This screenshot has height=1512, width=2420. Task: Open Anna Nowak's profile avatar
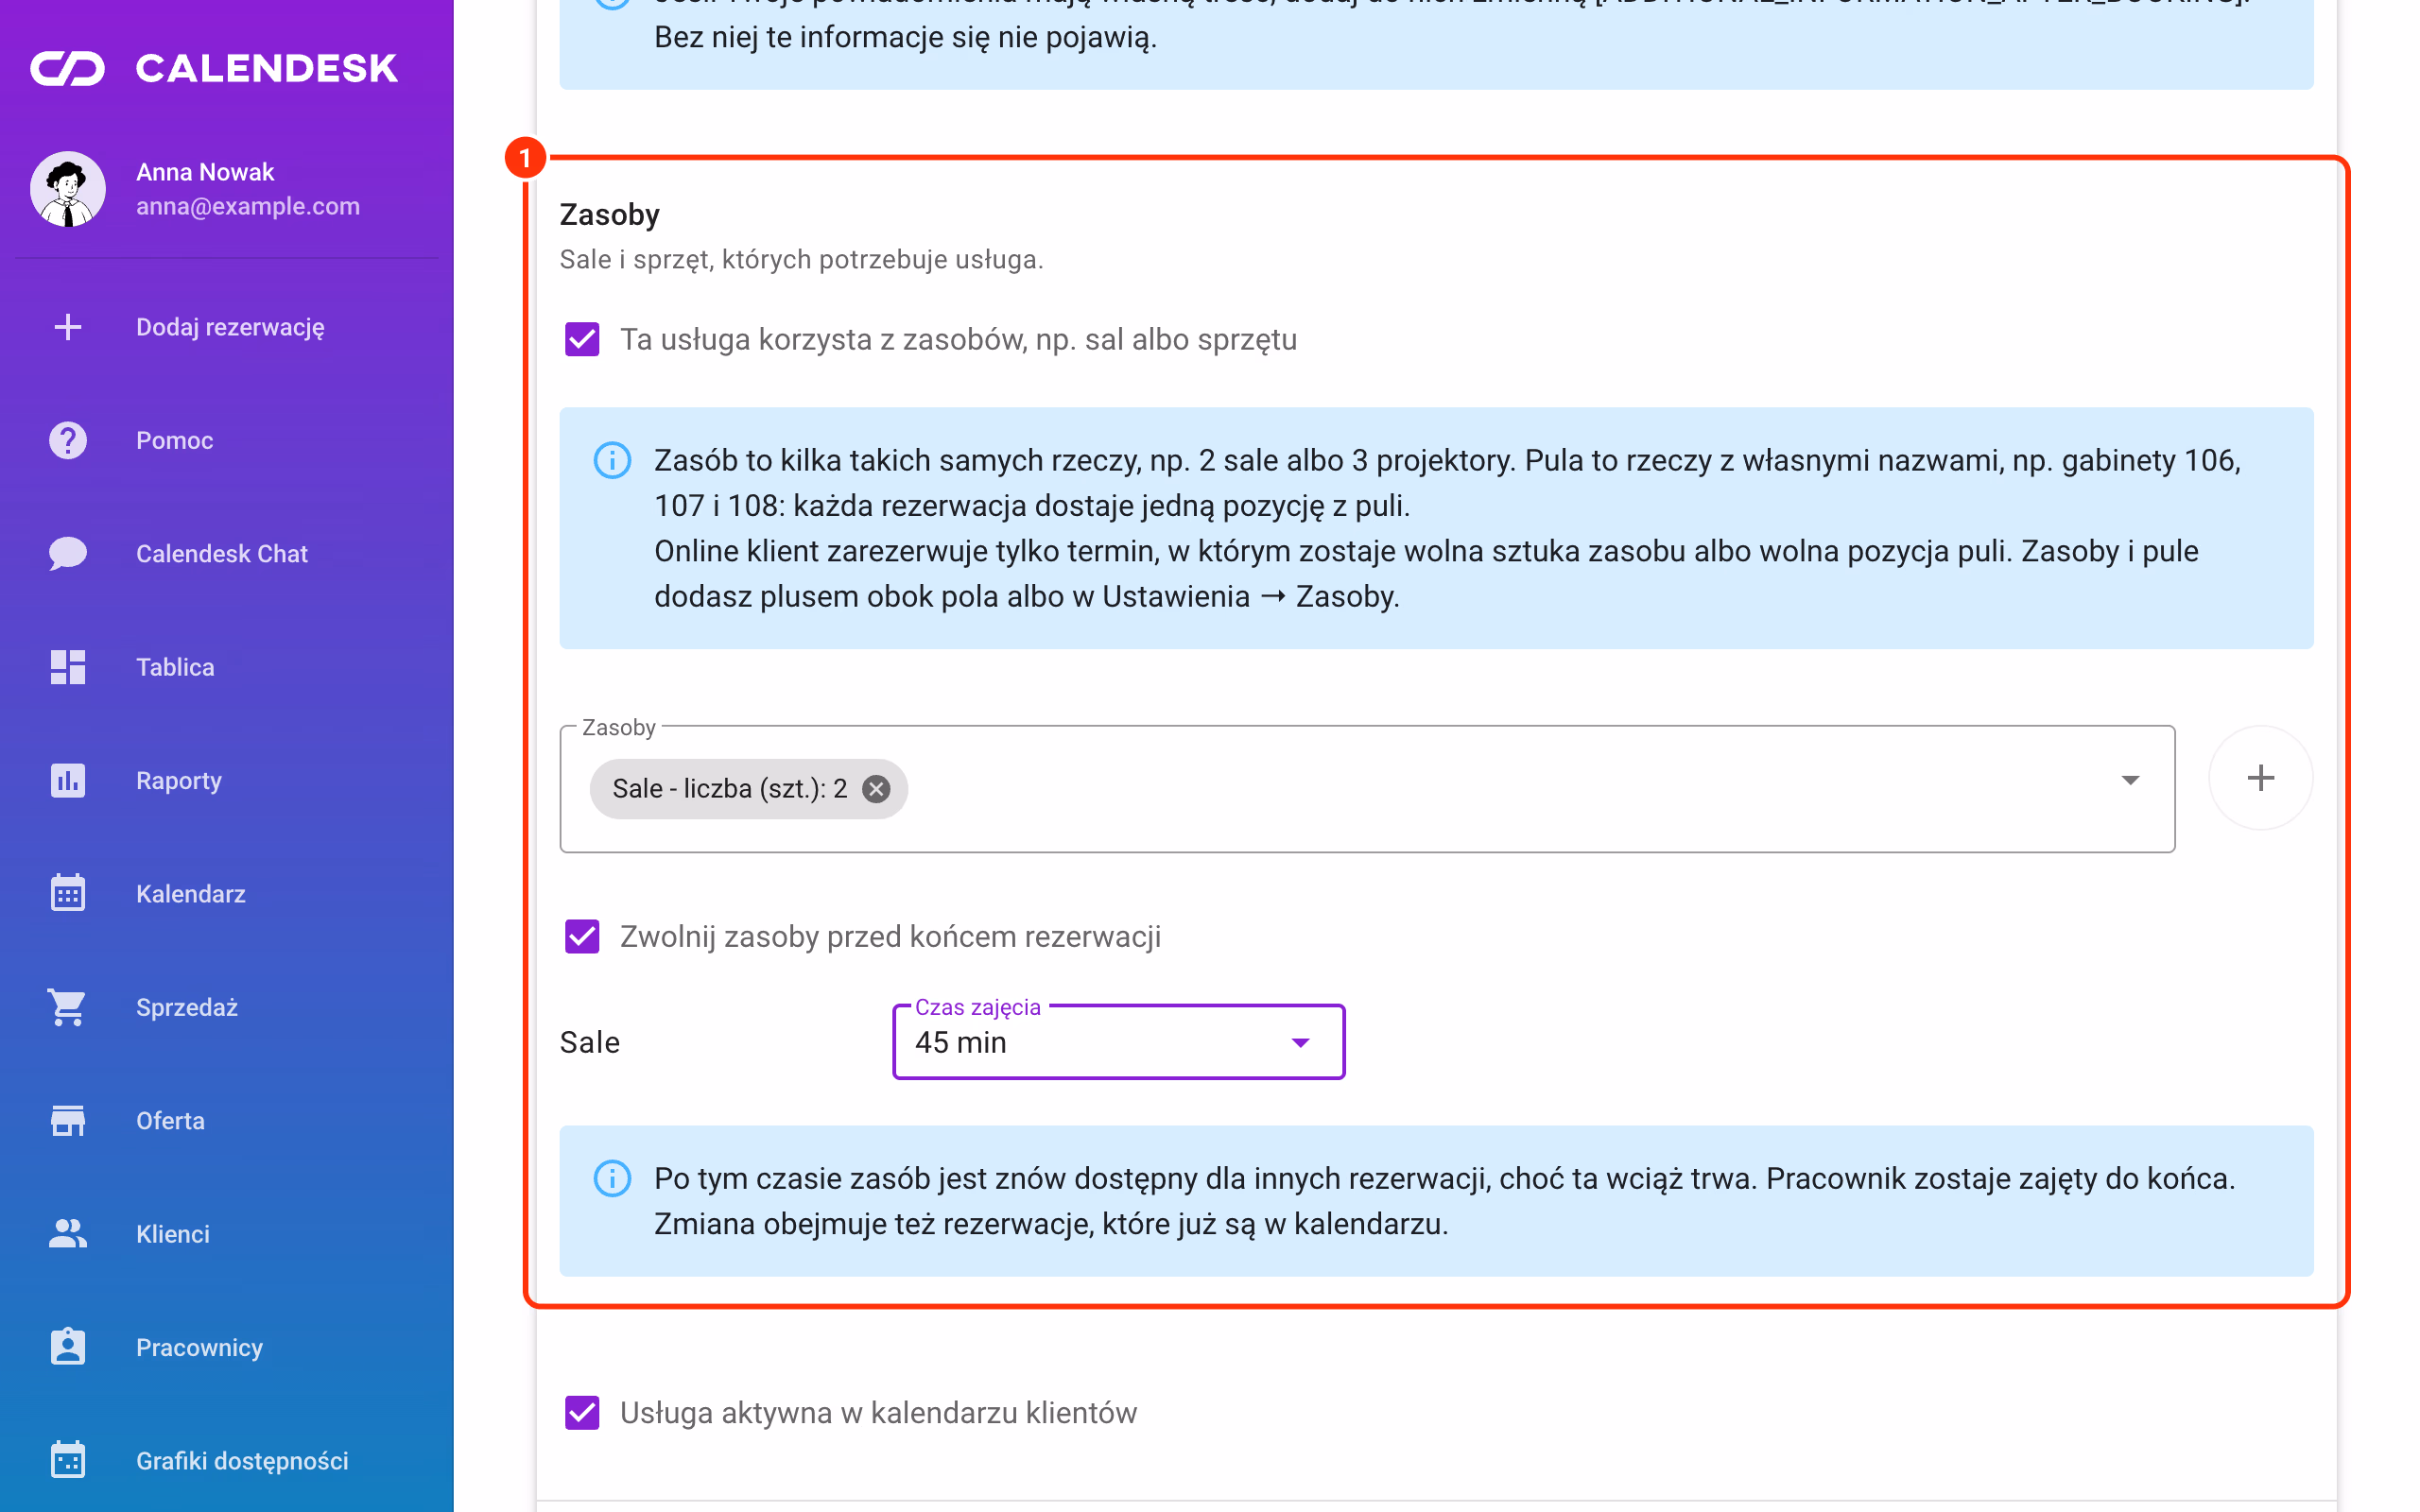(x=68, y=189)
